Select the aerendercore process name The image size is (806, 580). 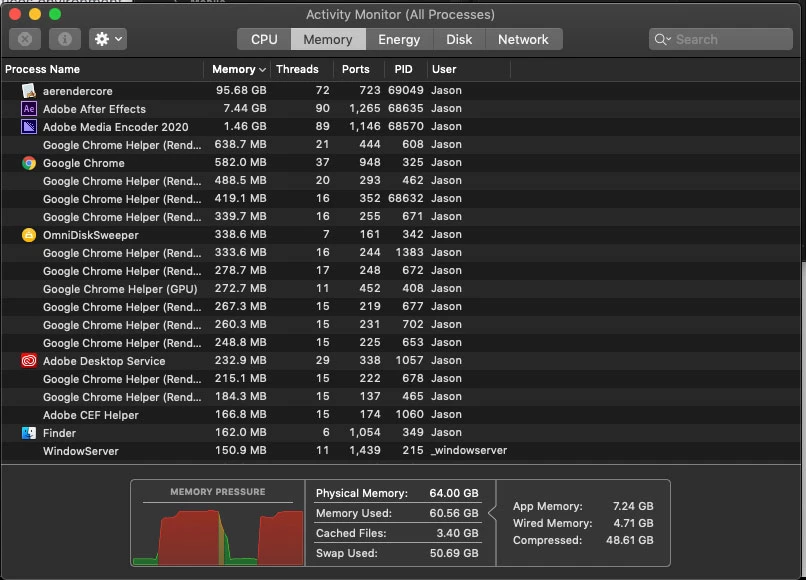[x=78, y=91]
